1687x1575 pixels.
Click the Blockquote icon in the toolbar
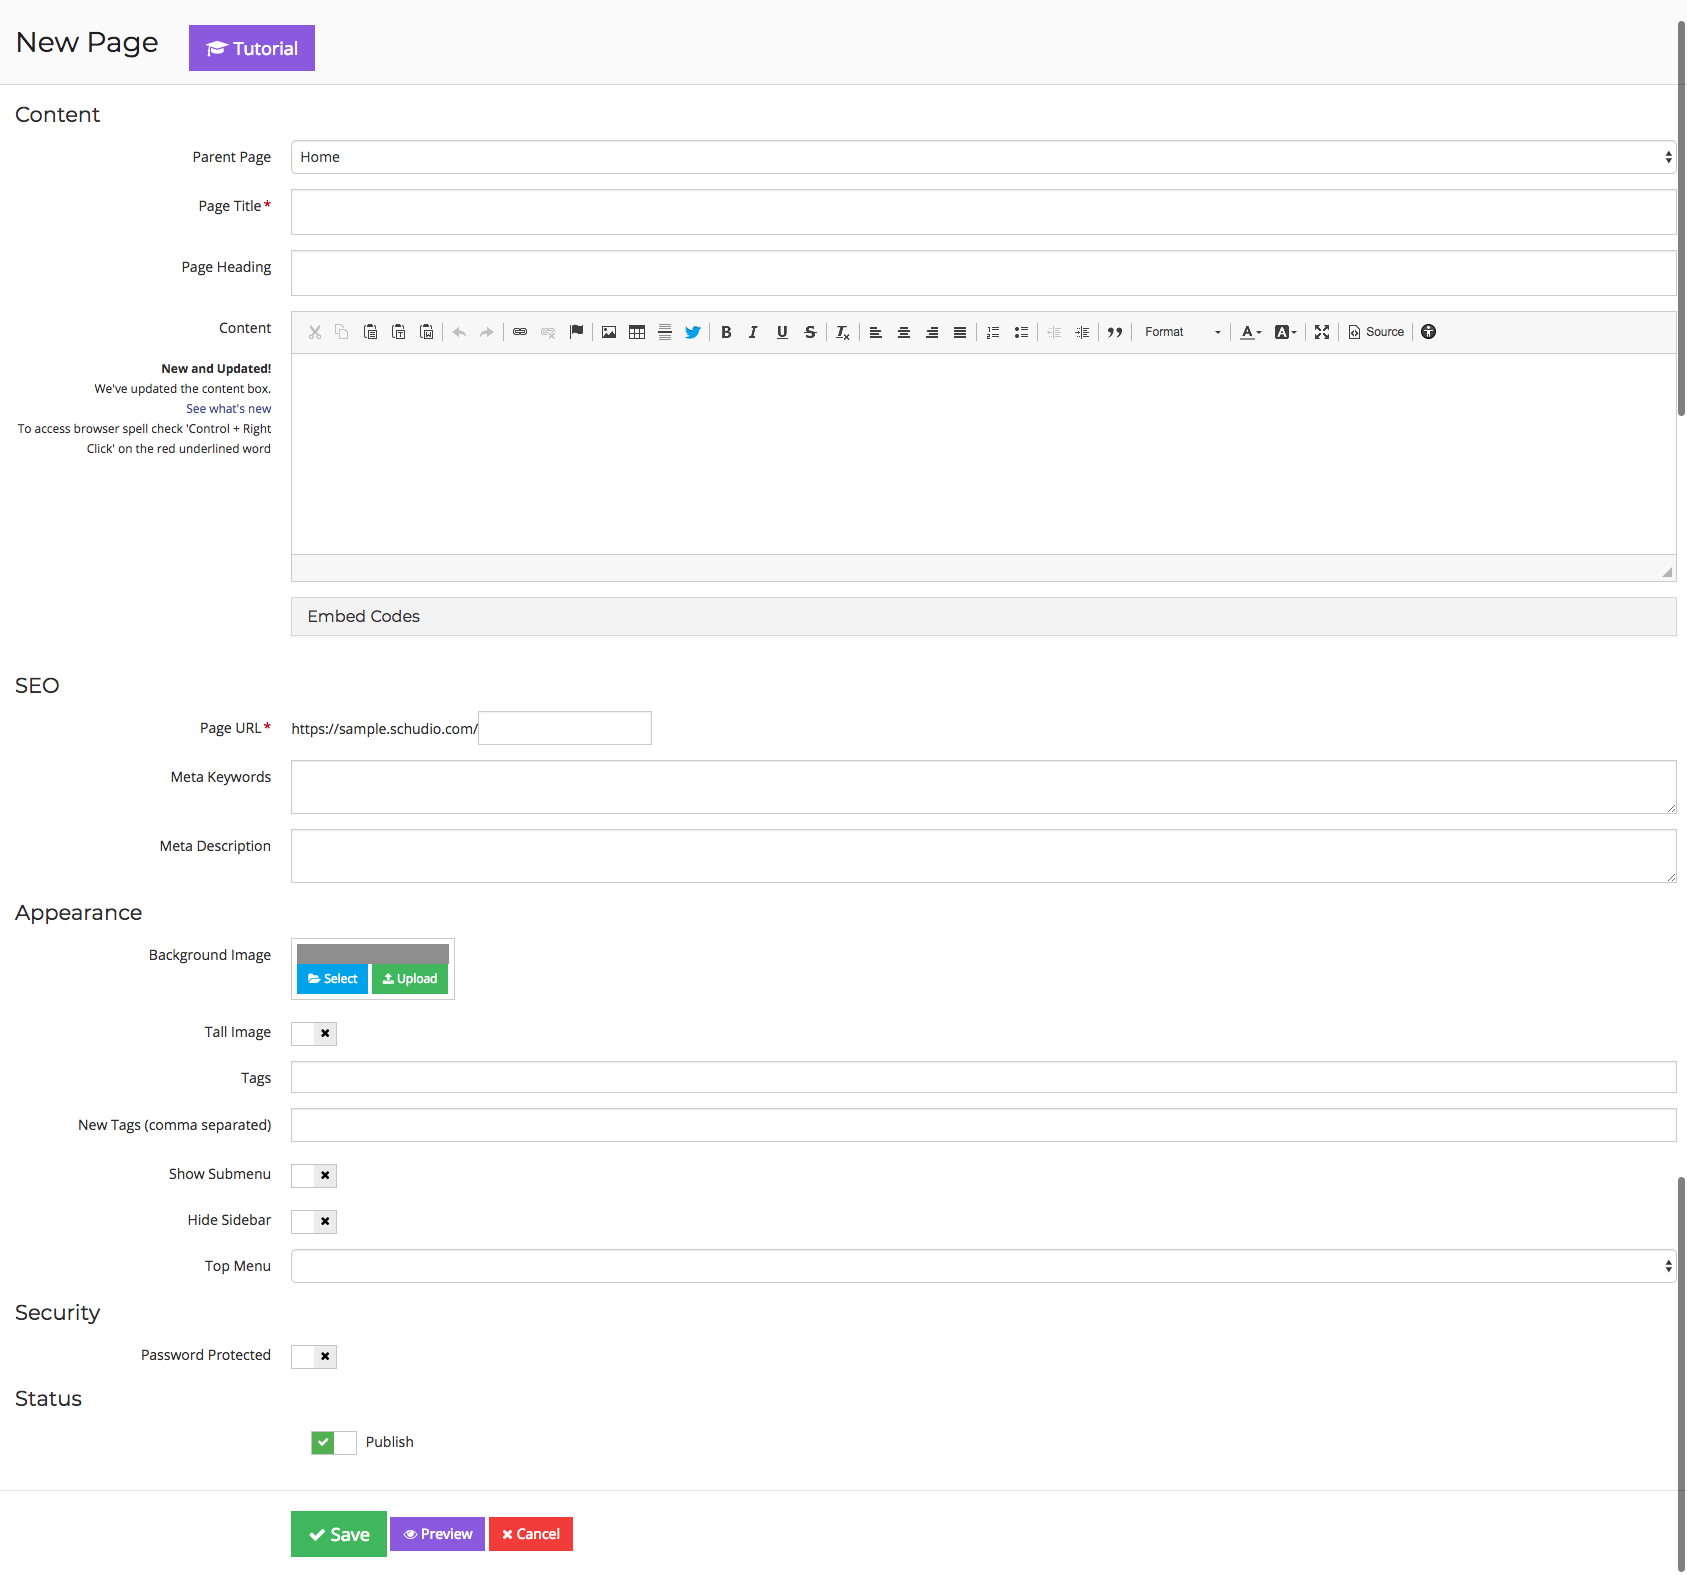coord(1115,331)
